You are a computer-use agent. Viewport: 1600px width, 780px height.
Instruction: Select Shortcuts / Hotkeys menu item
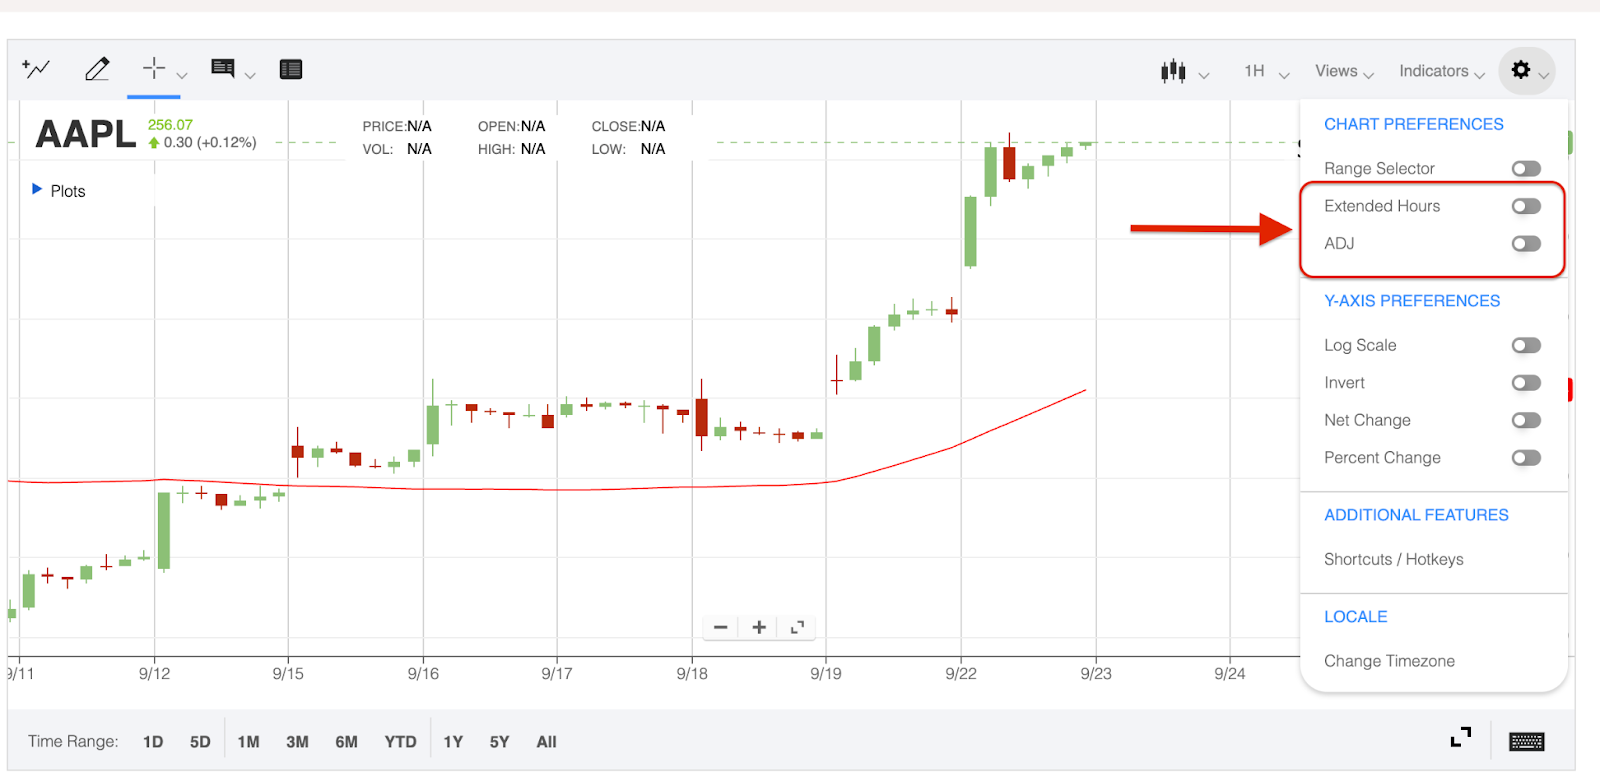tap(1393, 559)
